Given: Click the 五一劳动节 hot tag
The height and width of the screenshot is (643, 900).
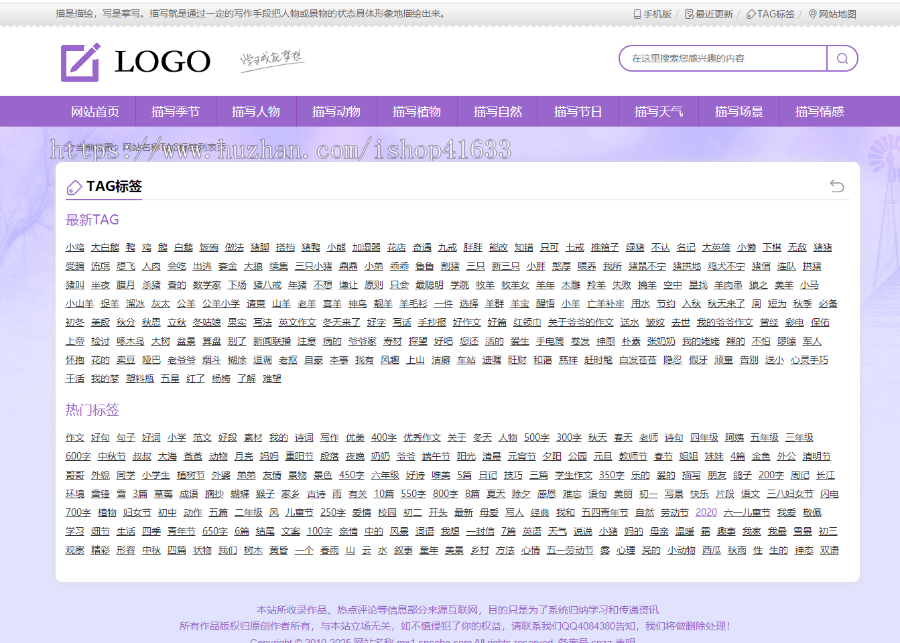Looking at the screenshot, I should point(570,551).
